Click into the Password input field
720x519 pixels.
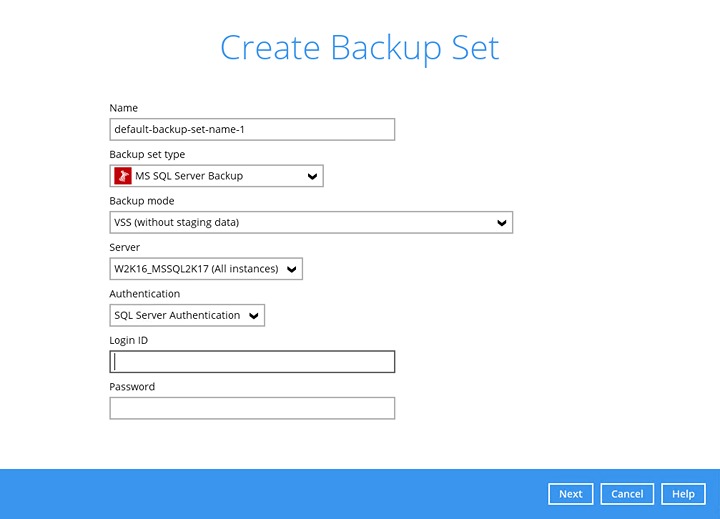tap(252, 408)
